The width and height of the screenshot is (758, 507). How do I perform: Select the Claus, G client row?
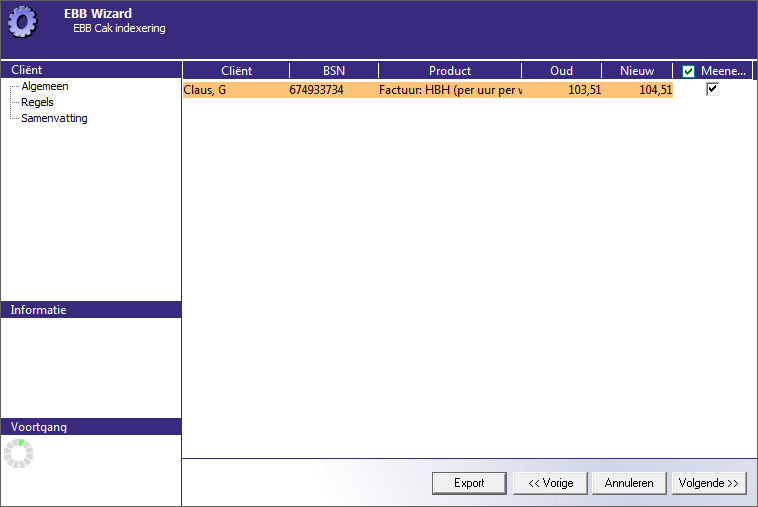pos(205,90)
